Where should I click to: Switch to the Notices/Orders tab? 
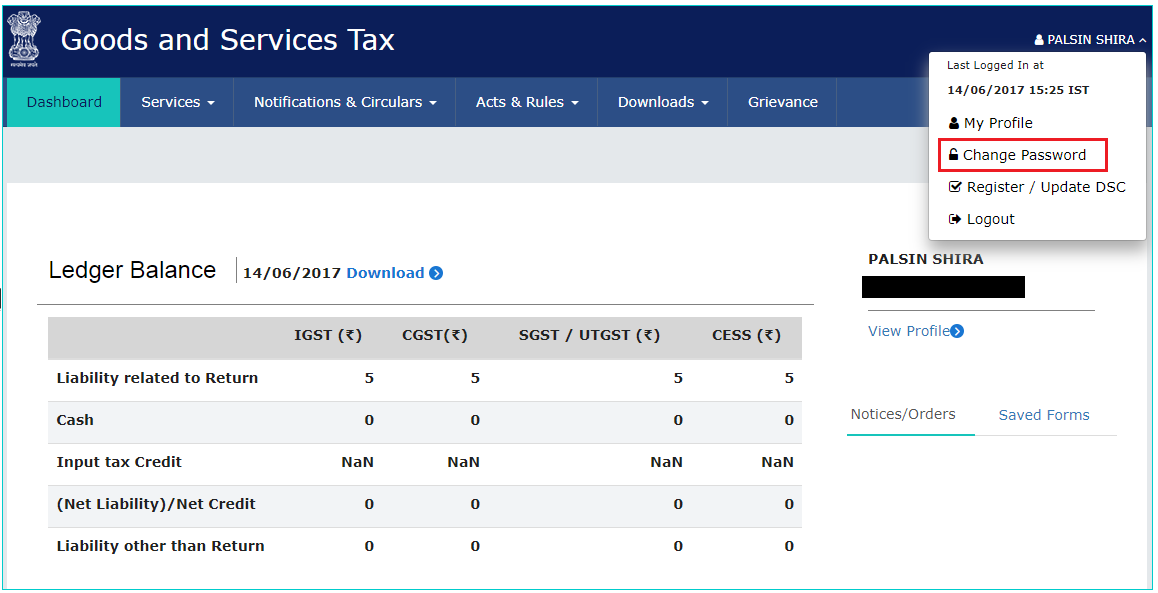(x=903, y=414)
